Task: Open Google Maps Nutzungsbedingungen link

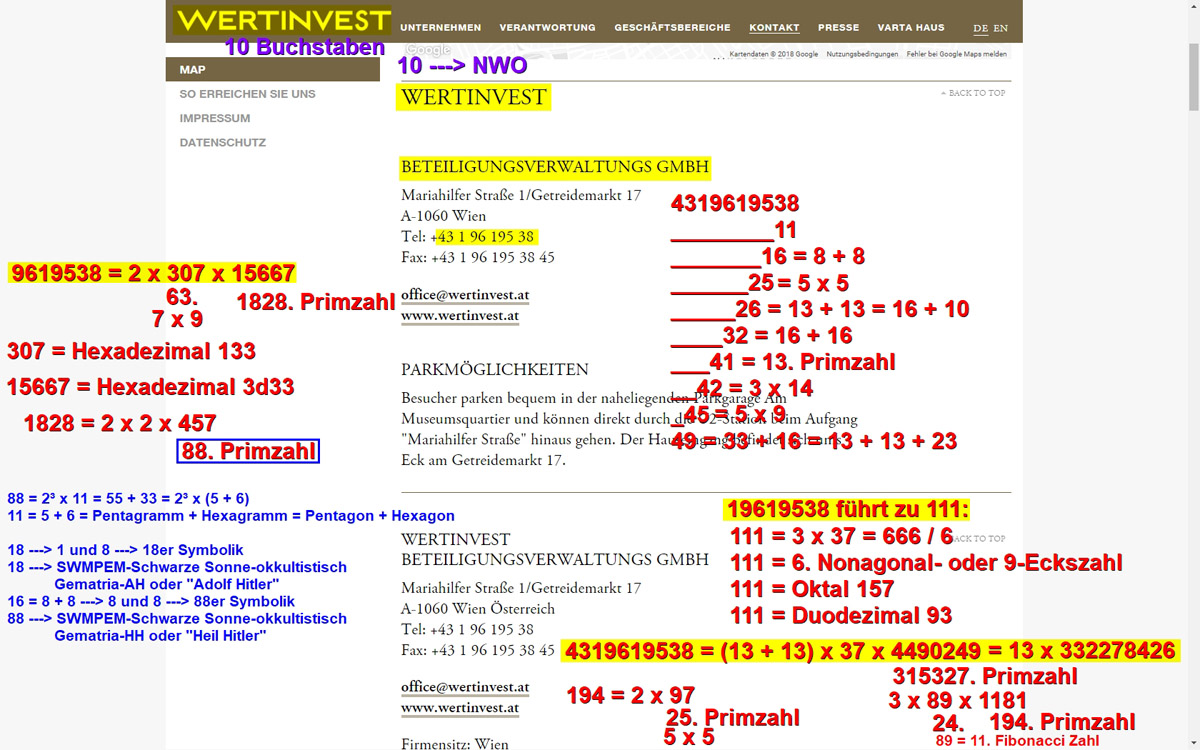Action: pos(862,54)
